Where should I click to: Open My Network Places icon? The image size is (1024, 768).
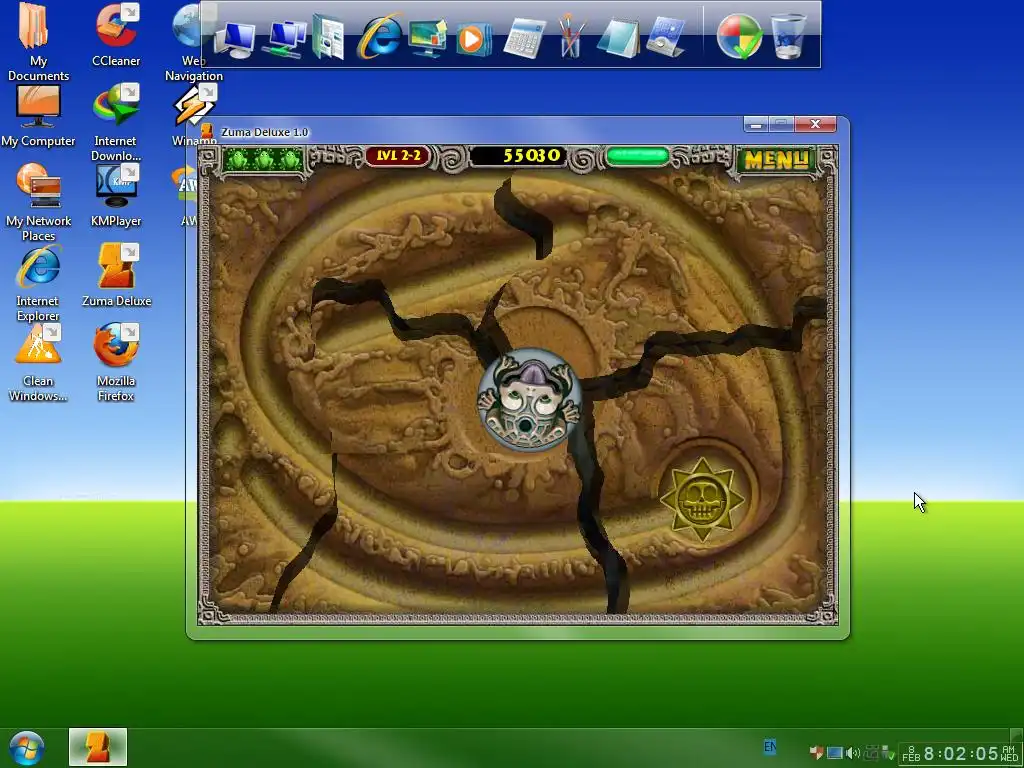click(38, 202)
